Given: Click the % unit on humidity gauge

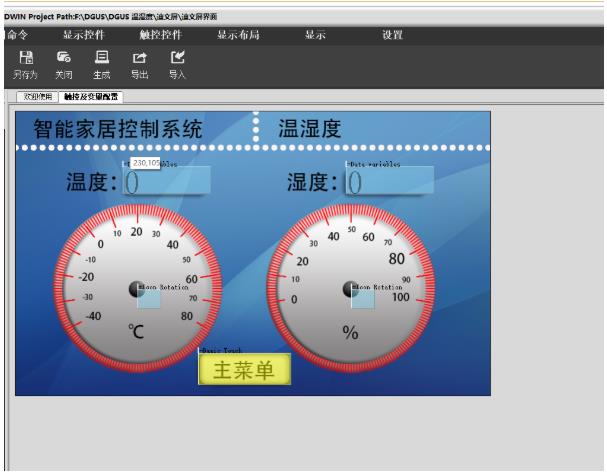Looking at the screenshot, I should point(350,332).
